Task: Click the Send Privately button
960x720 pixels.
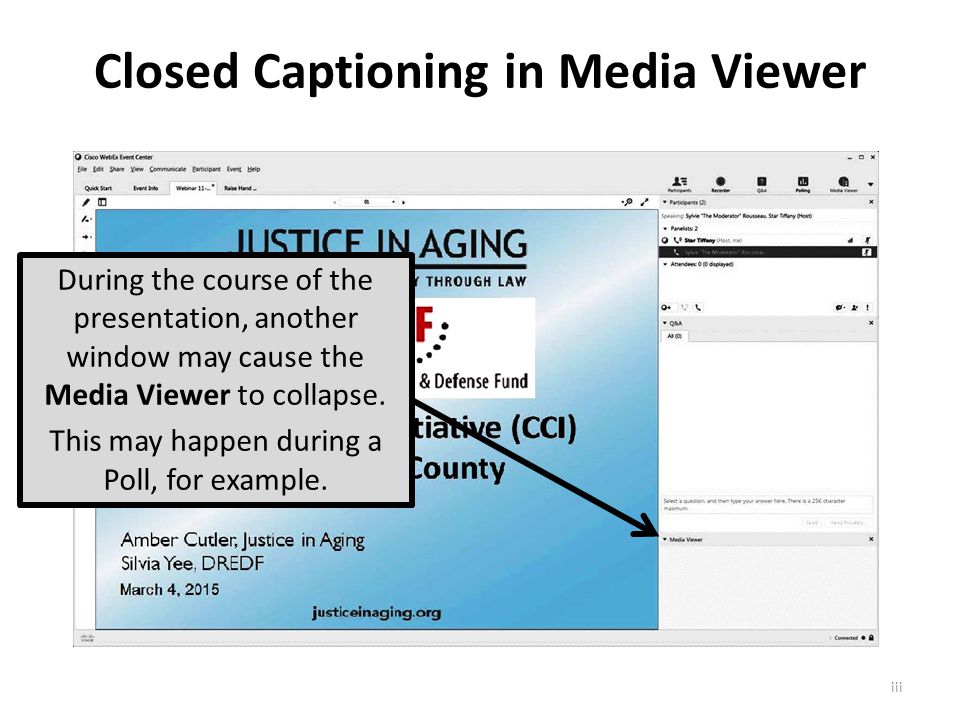Action: 848,523
